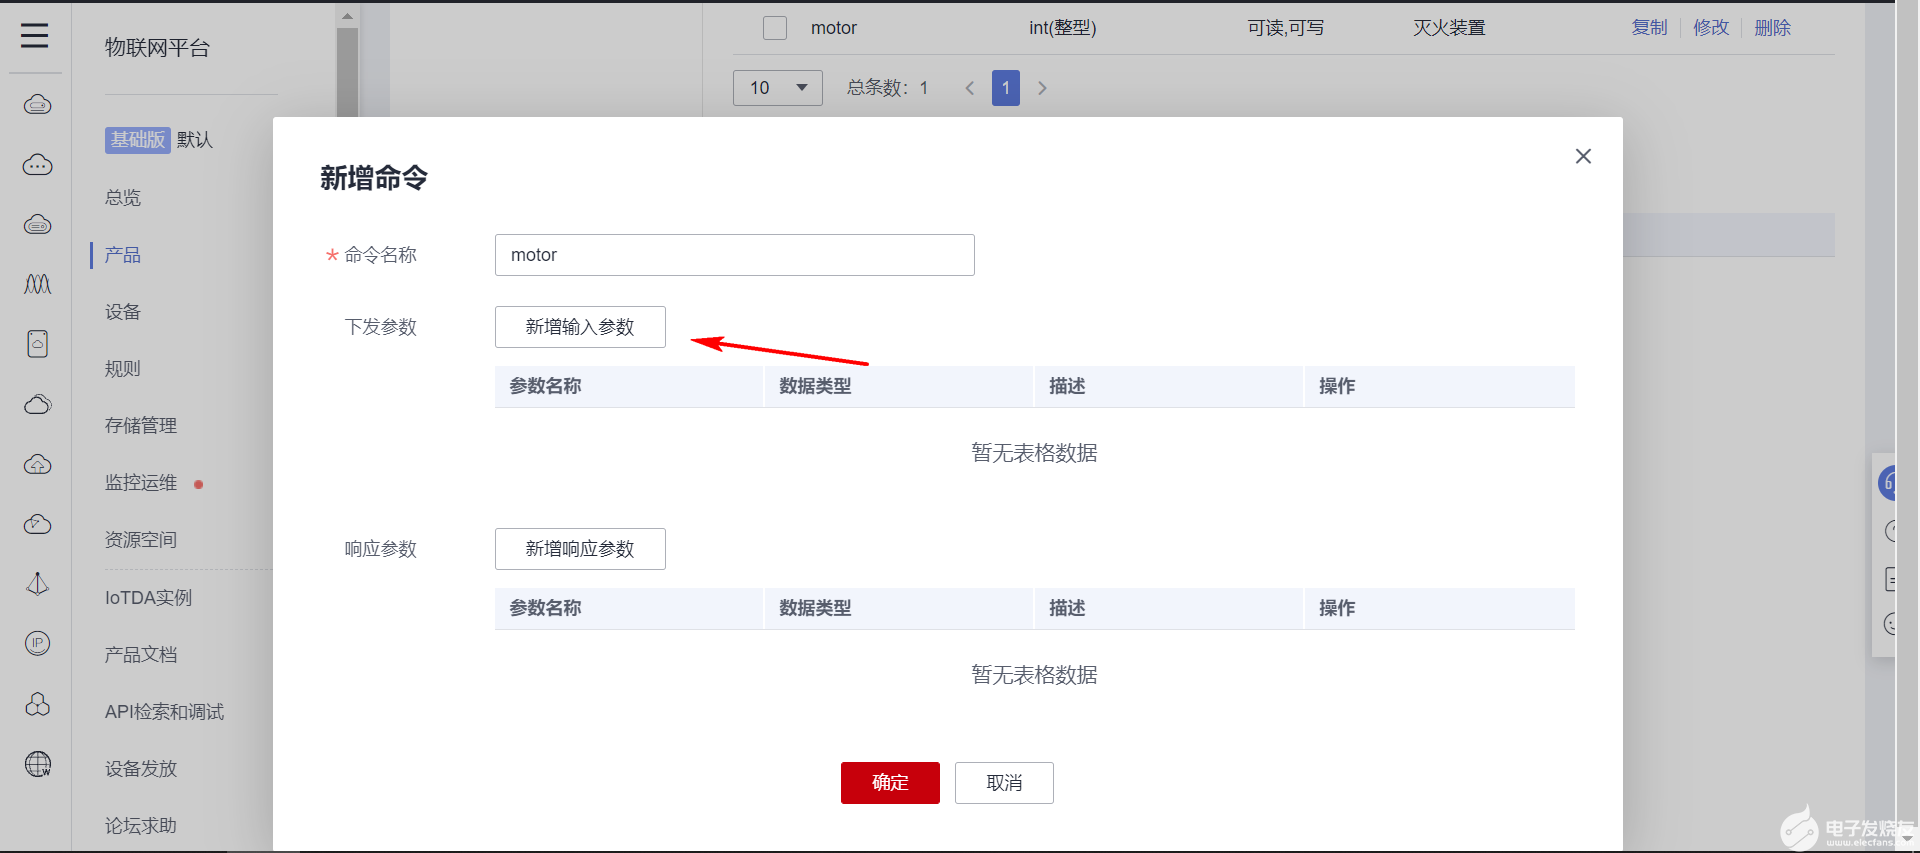1920x853 pixels.
Task: Click the int(整型) cell in motor row
Action: (1062, 28)
